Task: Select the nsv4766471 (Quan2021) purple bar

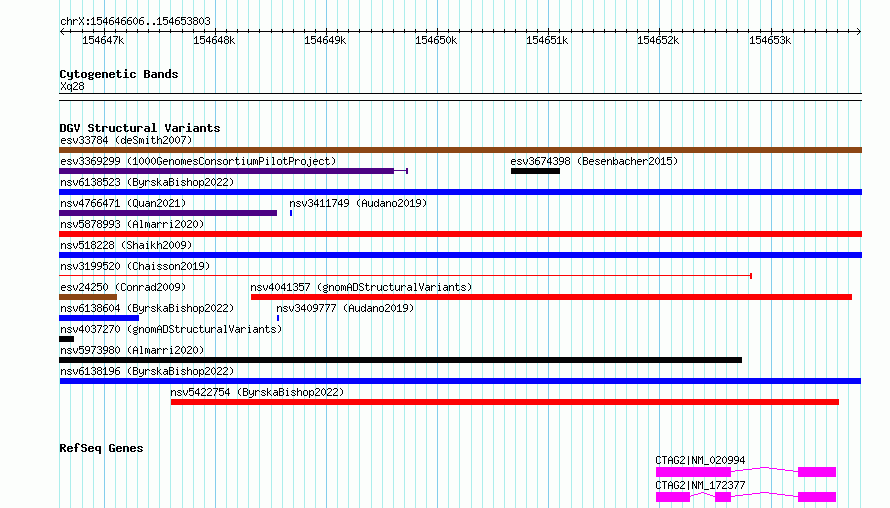Action: (168, 213)
